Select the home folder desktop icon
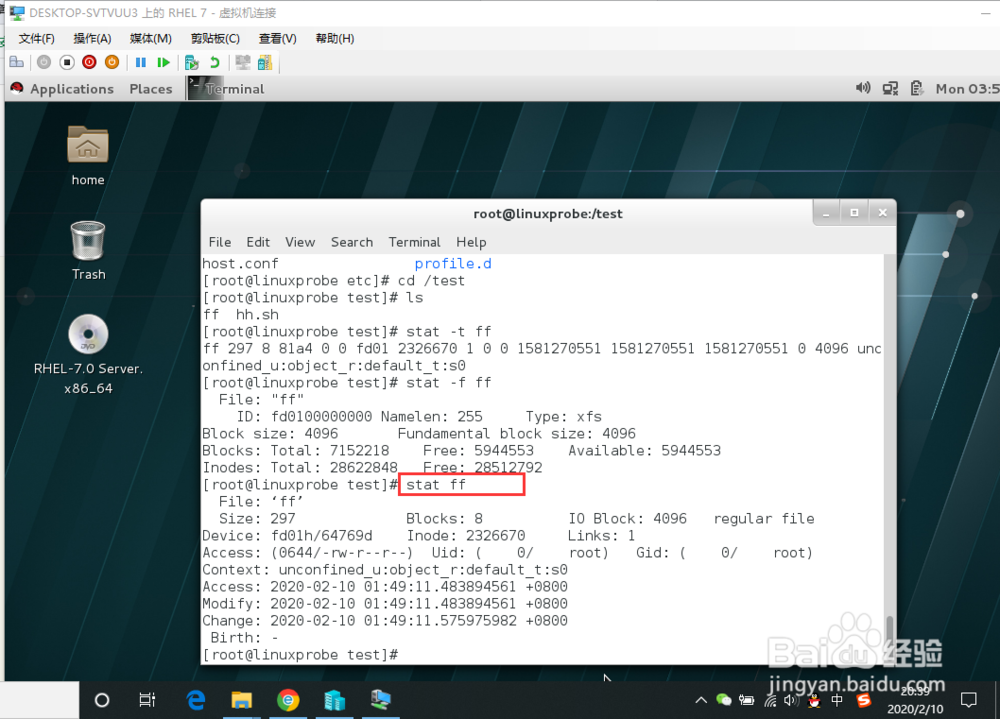 pyautogui.click(x=88, y=155)
